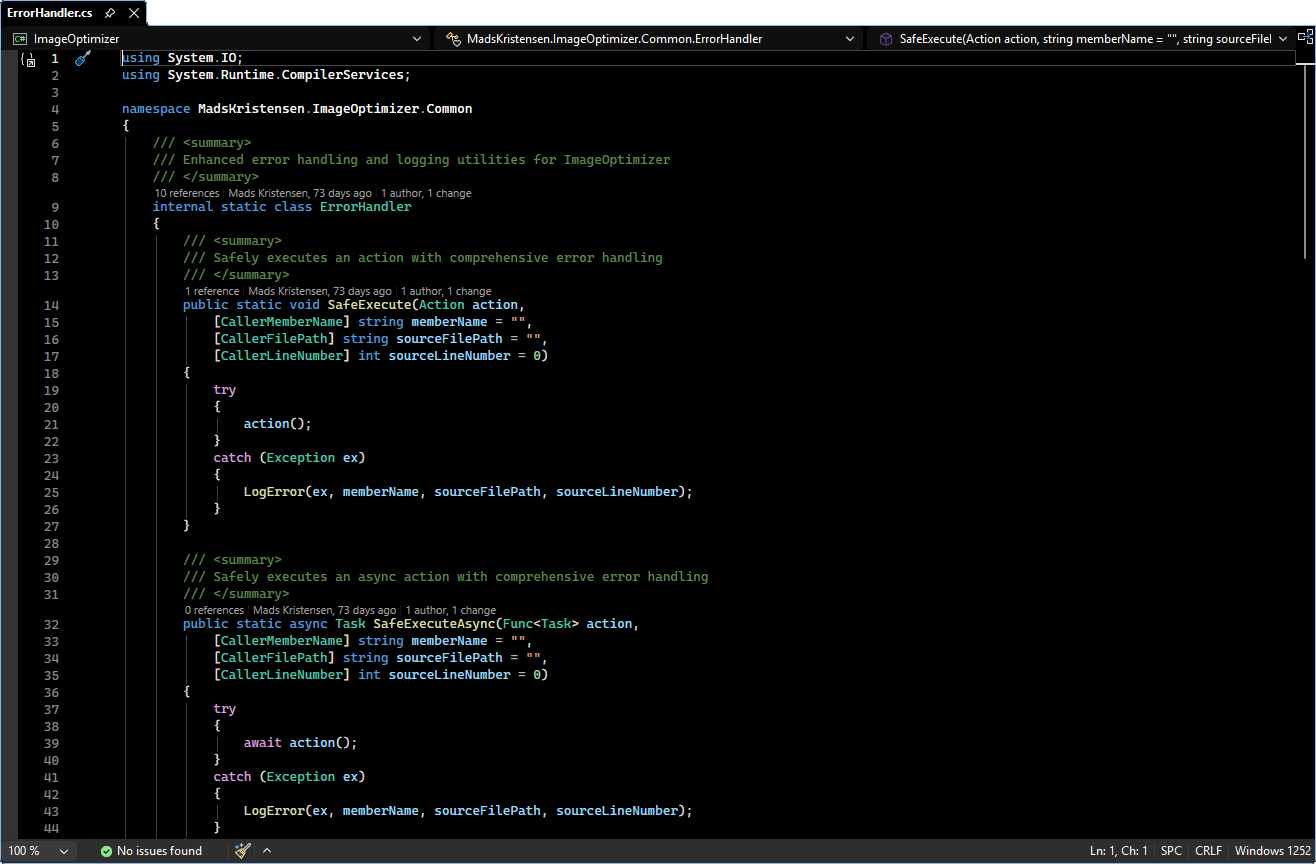This screenshot has width=1316, height=864.
Task: Open the SafeExecute member dropdown
Action: click(1282, 39)
